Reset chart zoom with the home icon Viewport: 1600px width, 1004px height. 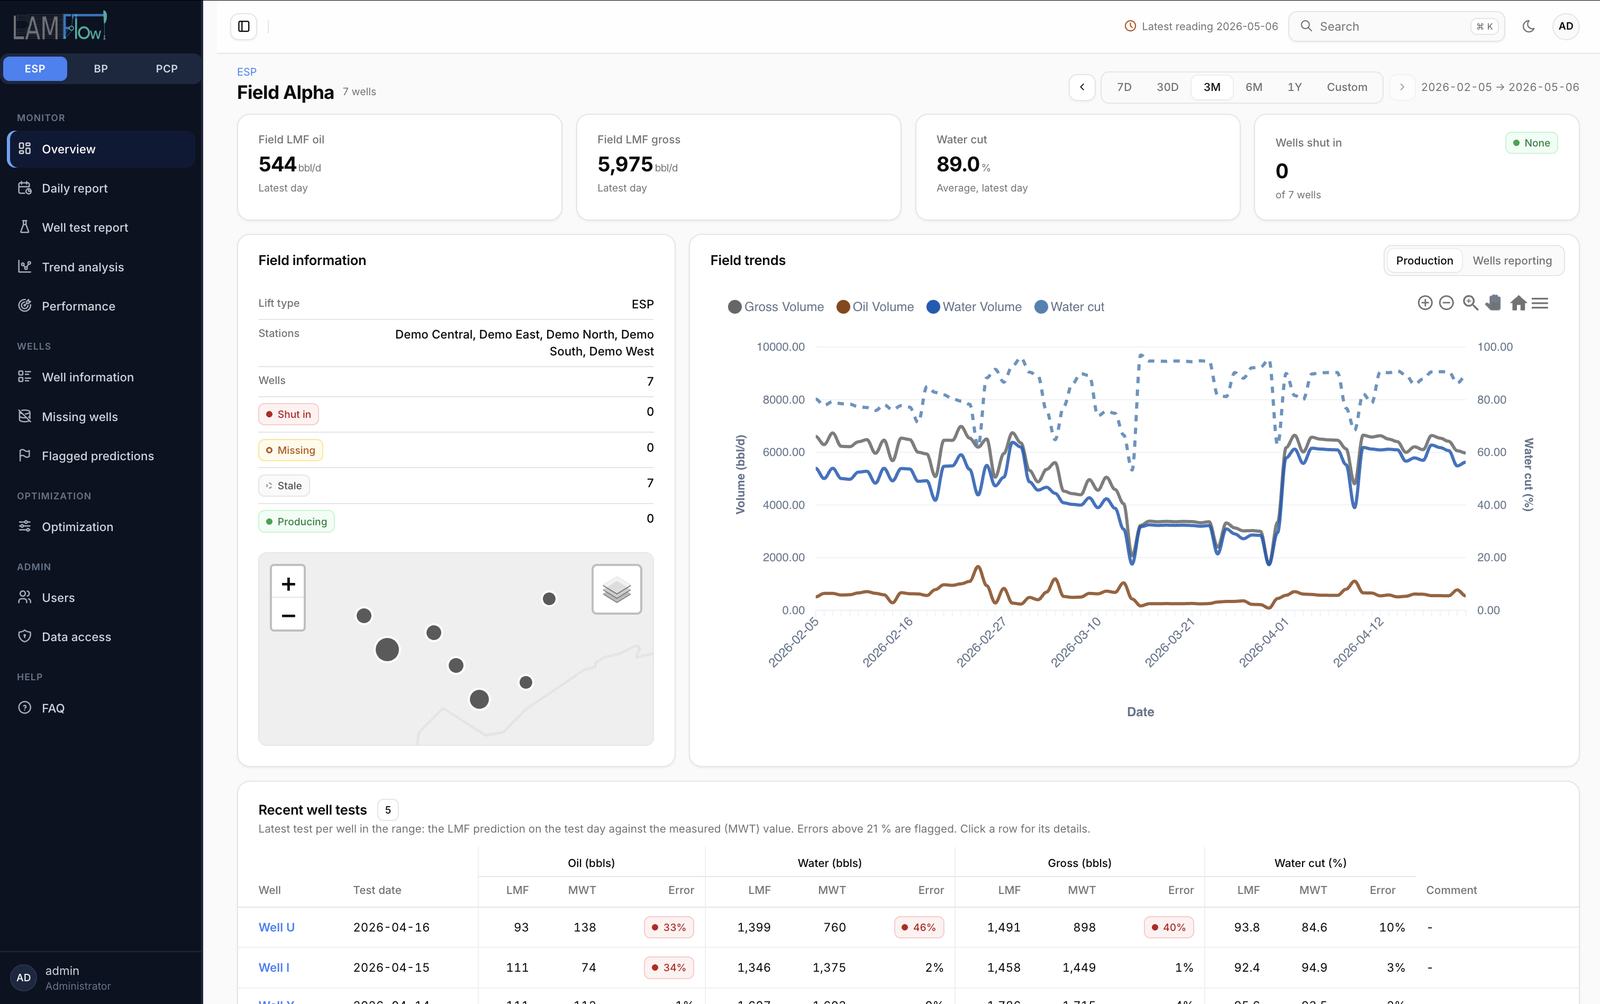[x=1518, y=303]
